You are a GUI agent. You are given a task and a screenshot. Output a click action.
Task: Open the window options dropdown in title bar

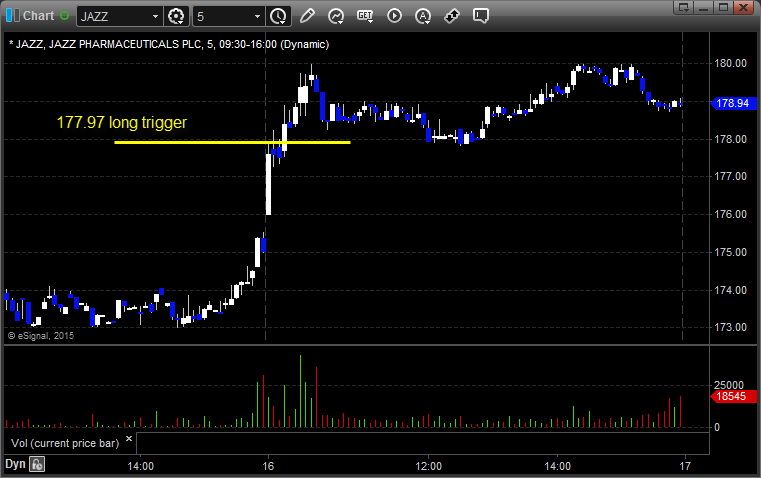684,7
